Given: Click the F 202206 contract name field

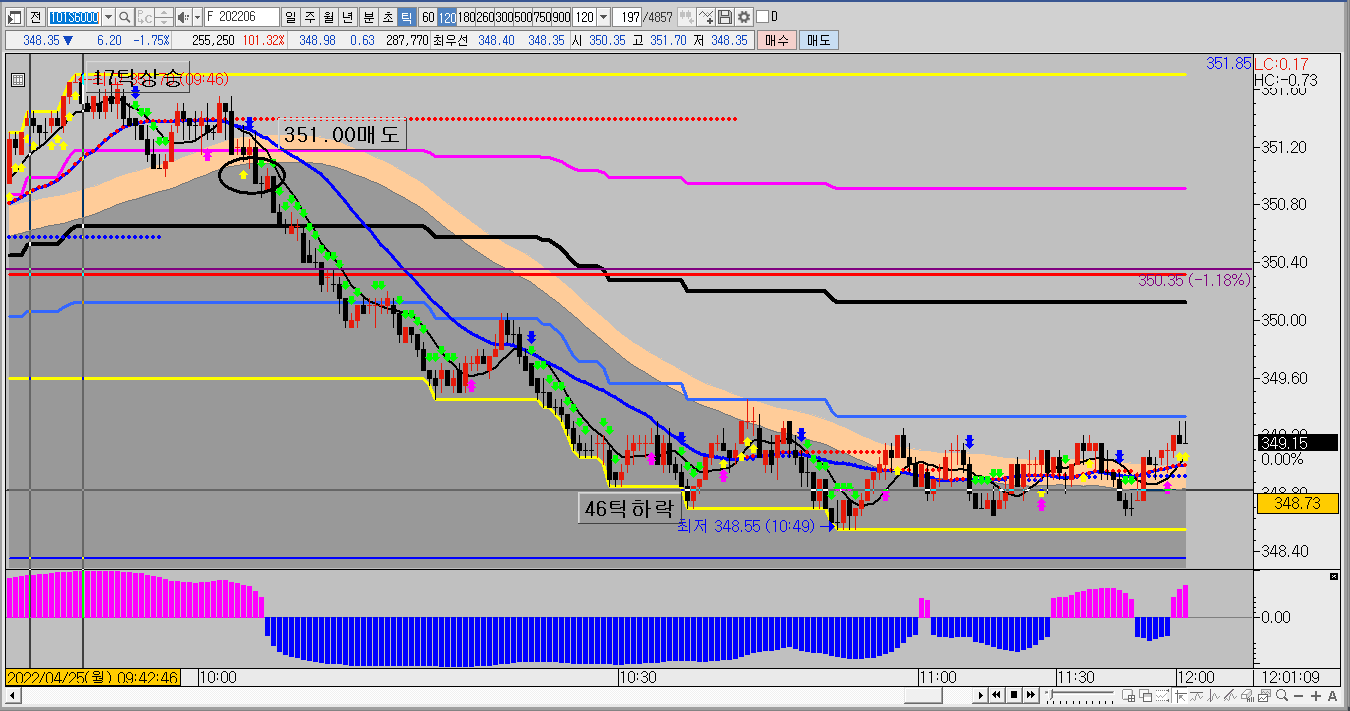Looking at the screenshot, I should click(x=242, y=17).
